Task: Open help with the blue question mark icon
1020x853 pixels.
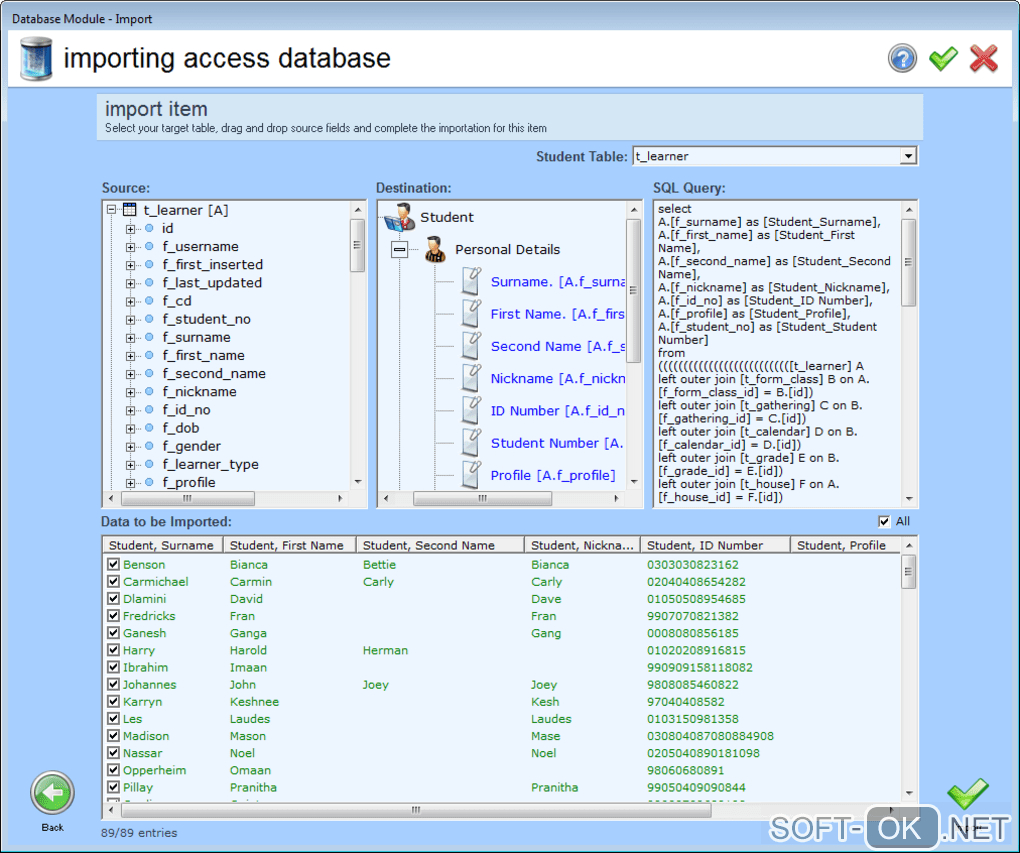Action: (x=902, y=59)
